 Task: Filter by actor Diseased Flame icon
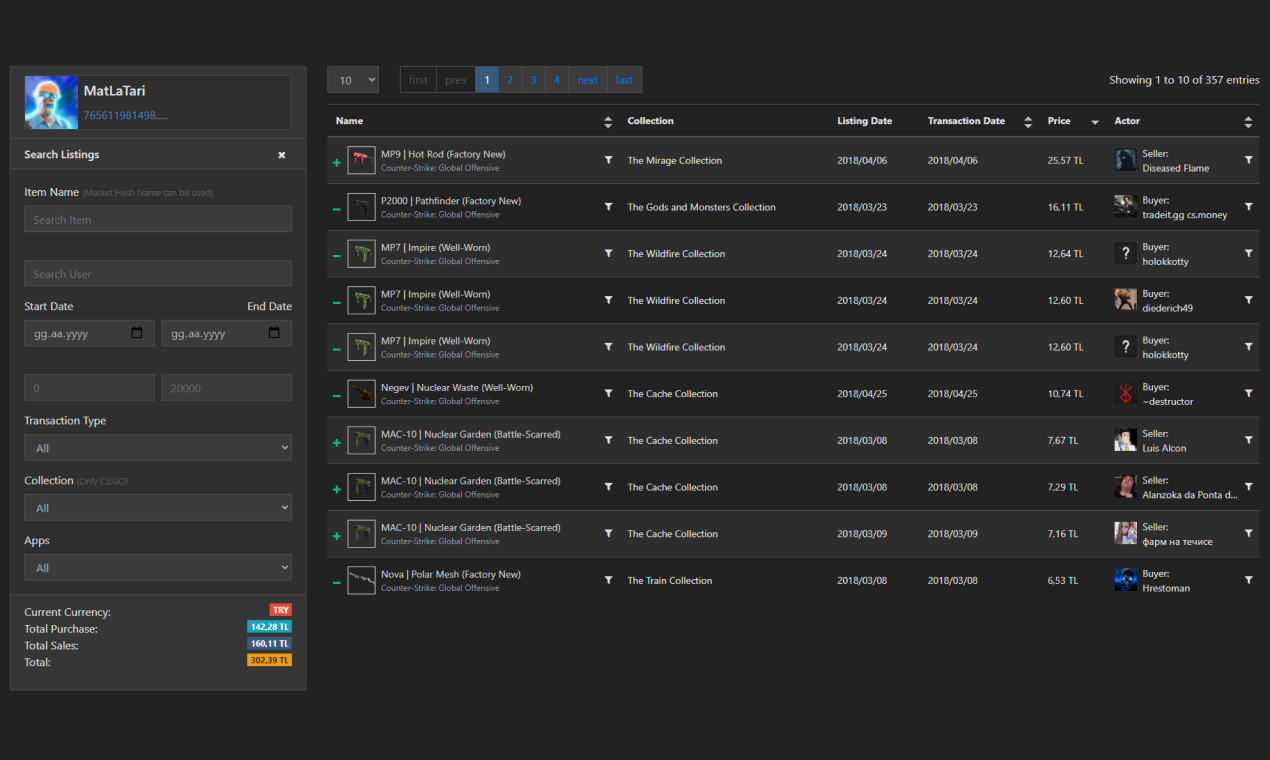point(1248,160)
